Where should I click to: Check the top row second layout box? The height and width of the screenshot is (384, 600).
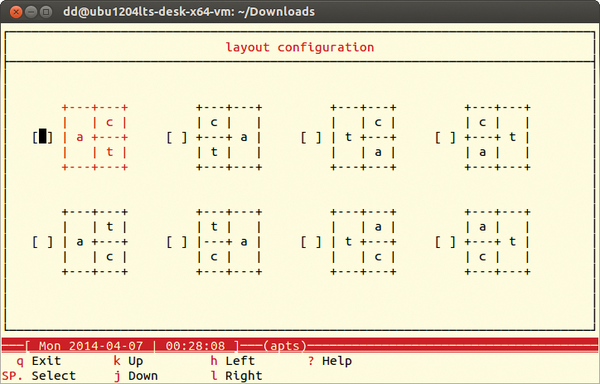click(177, 137)
